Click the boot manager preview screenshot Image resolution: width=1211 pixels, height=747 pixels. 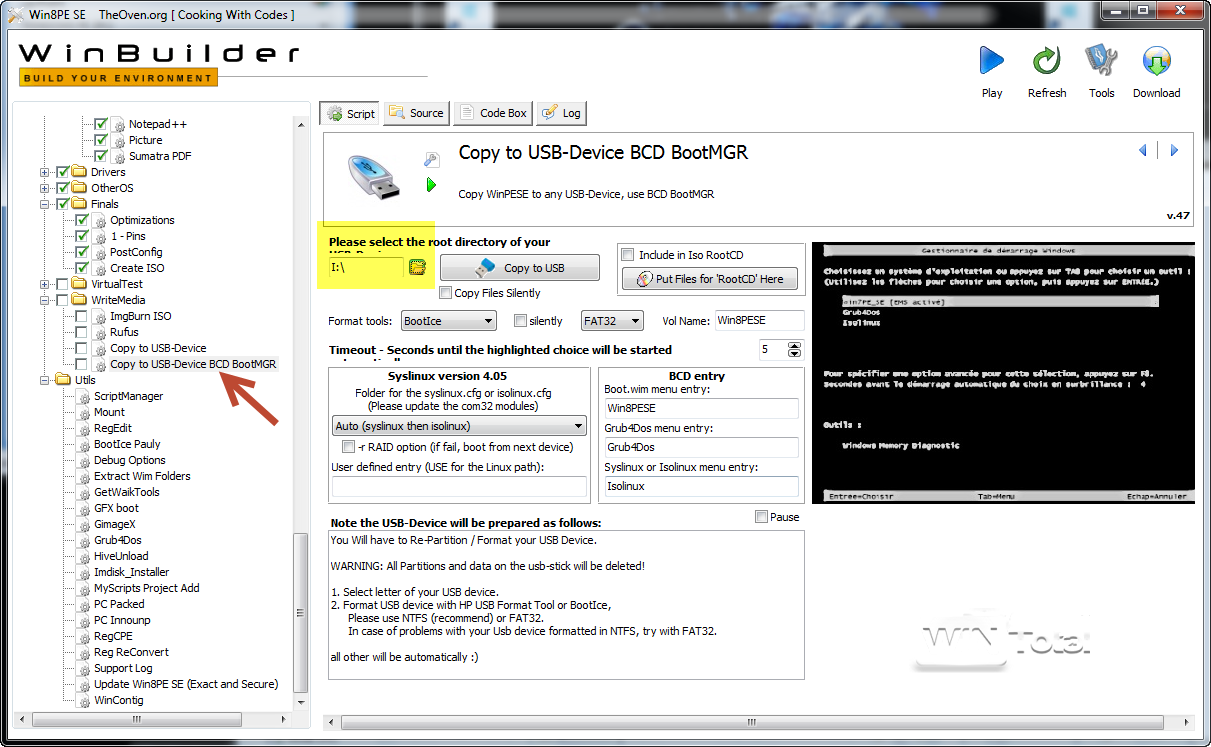(1003, 373)
